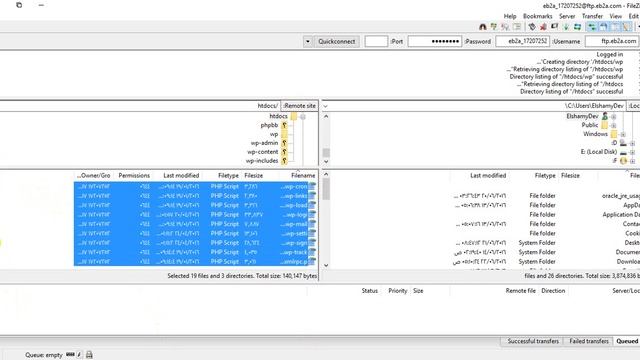The height and width of the screenshot is (360, 640).
Task: Click the Port input field
Action: [376, 41]
